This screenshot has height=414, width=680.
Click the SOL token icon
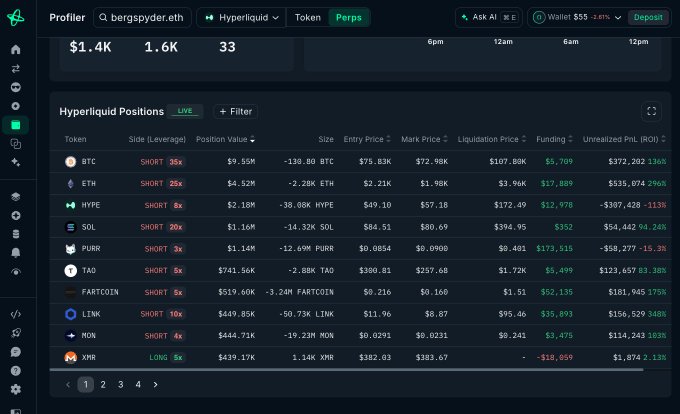click(x=70, y=227)
